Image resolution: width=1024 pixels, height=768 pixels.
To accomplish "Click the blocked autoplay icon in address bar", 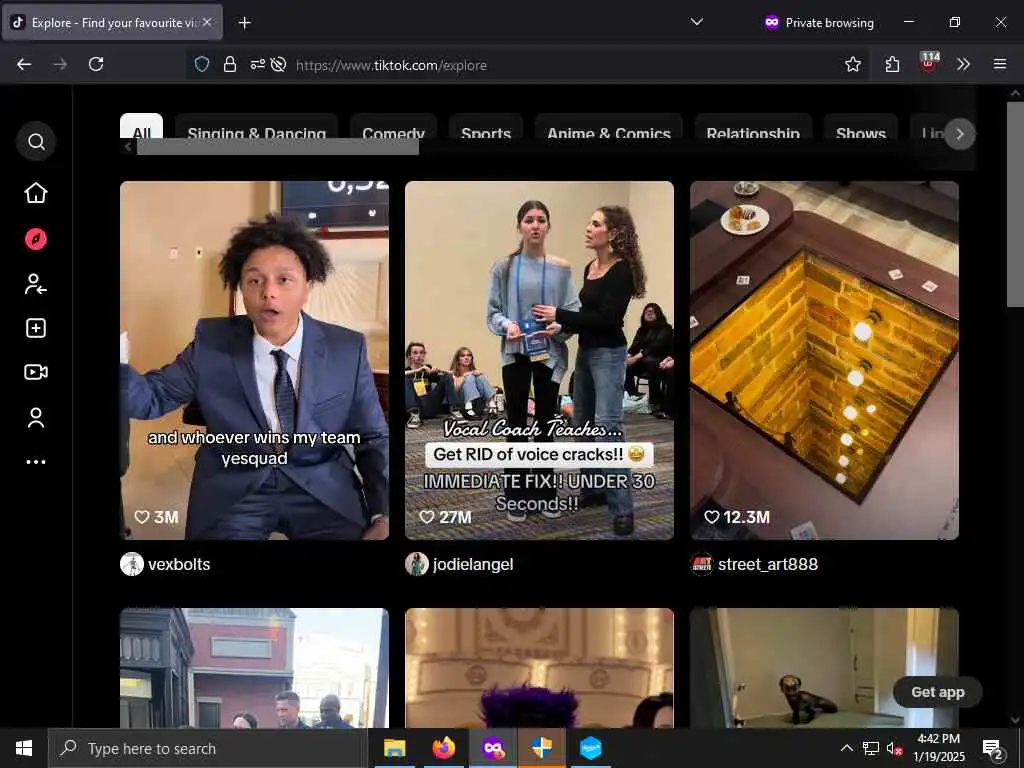I will [278, 64].
